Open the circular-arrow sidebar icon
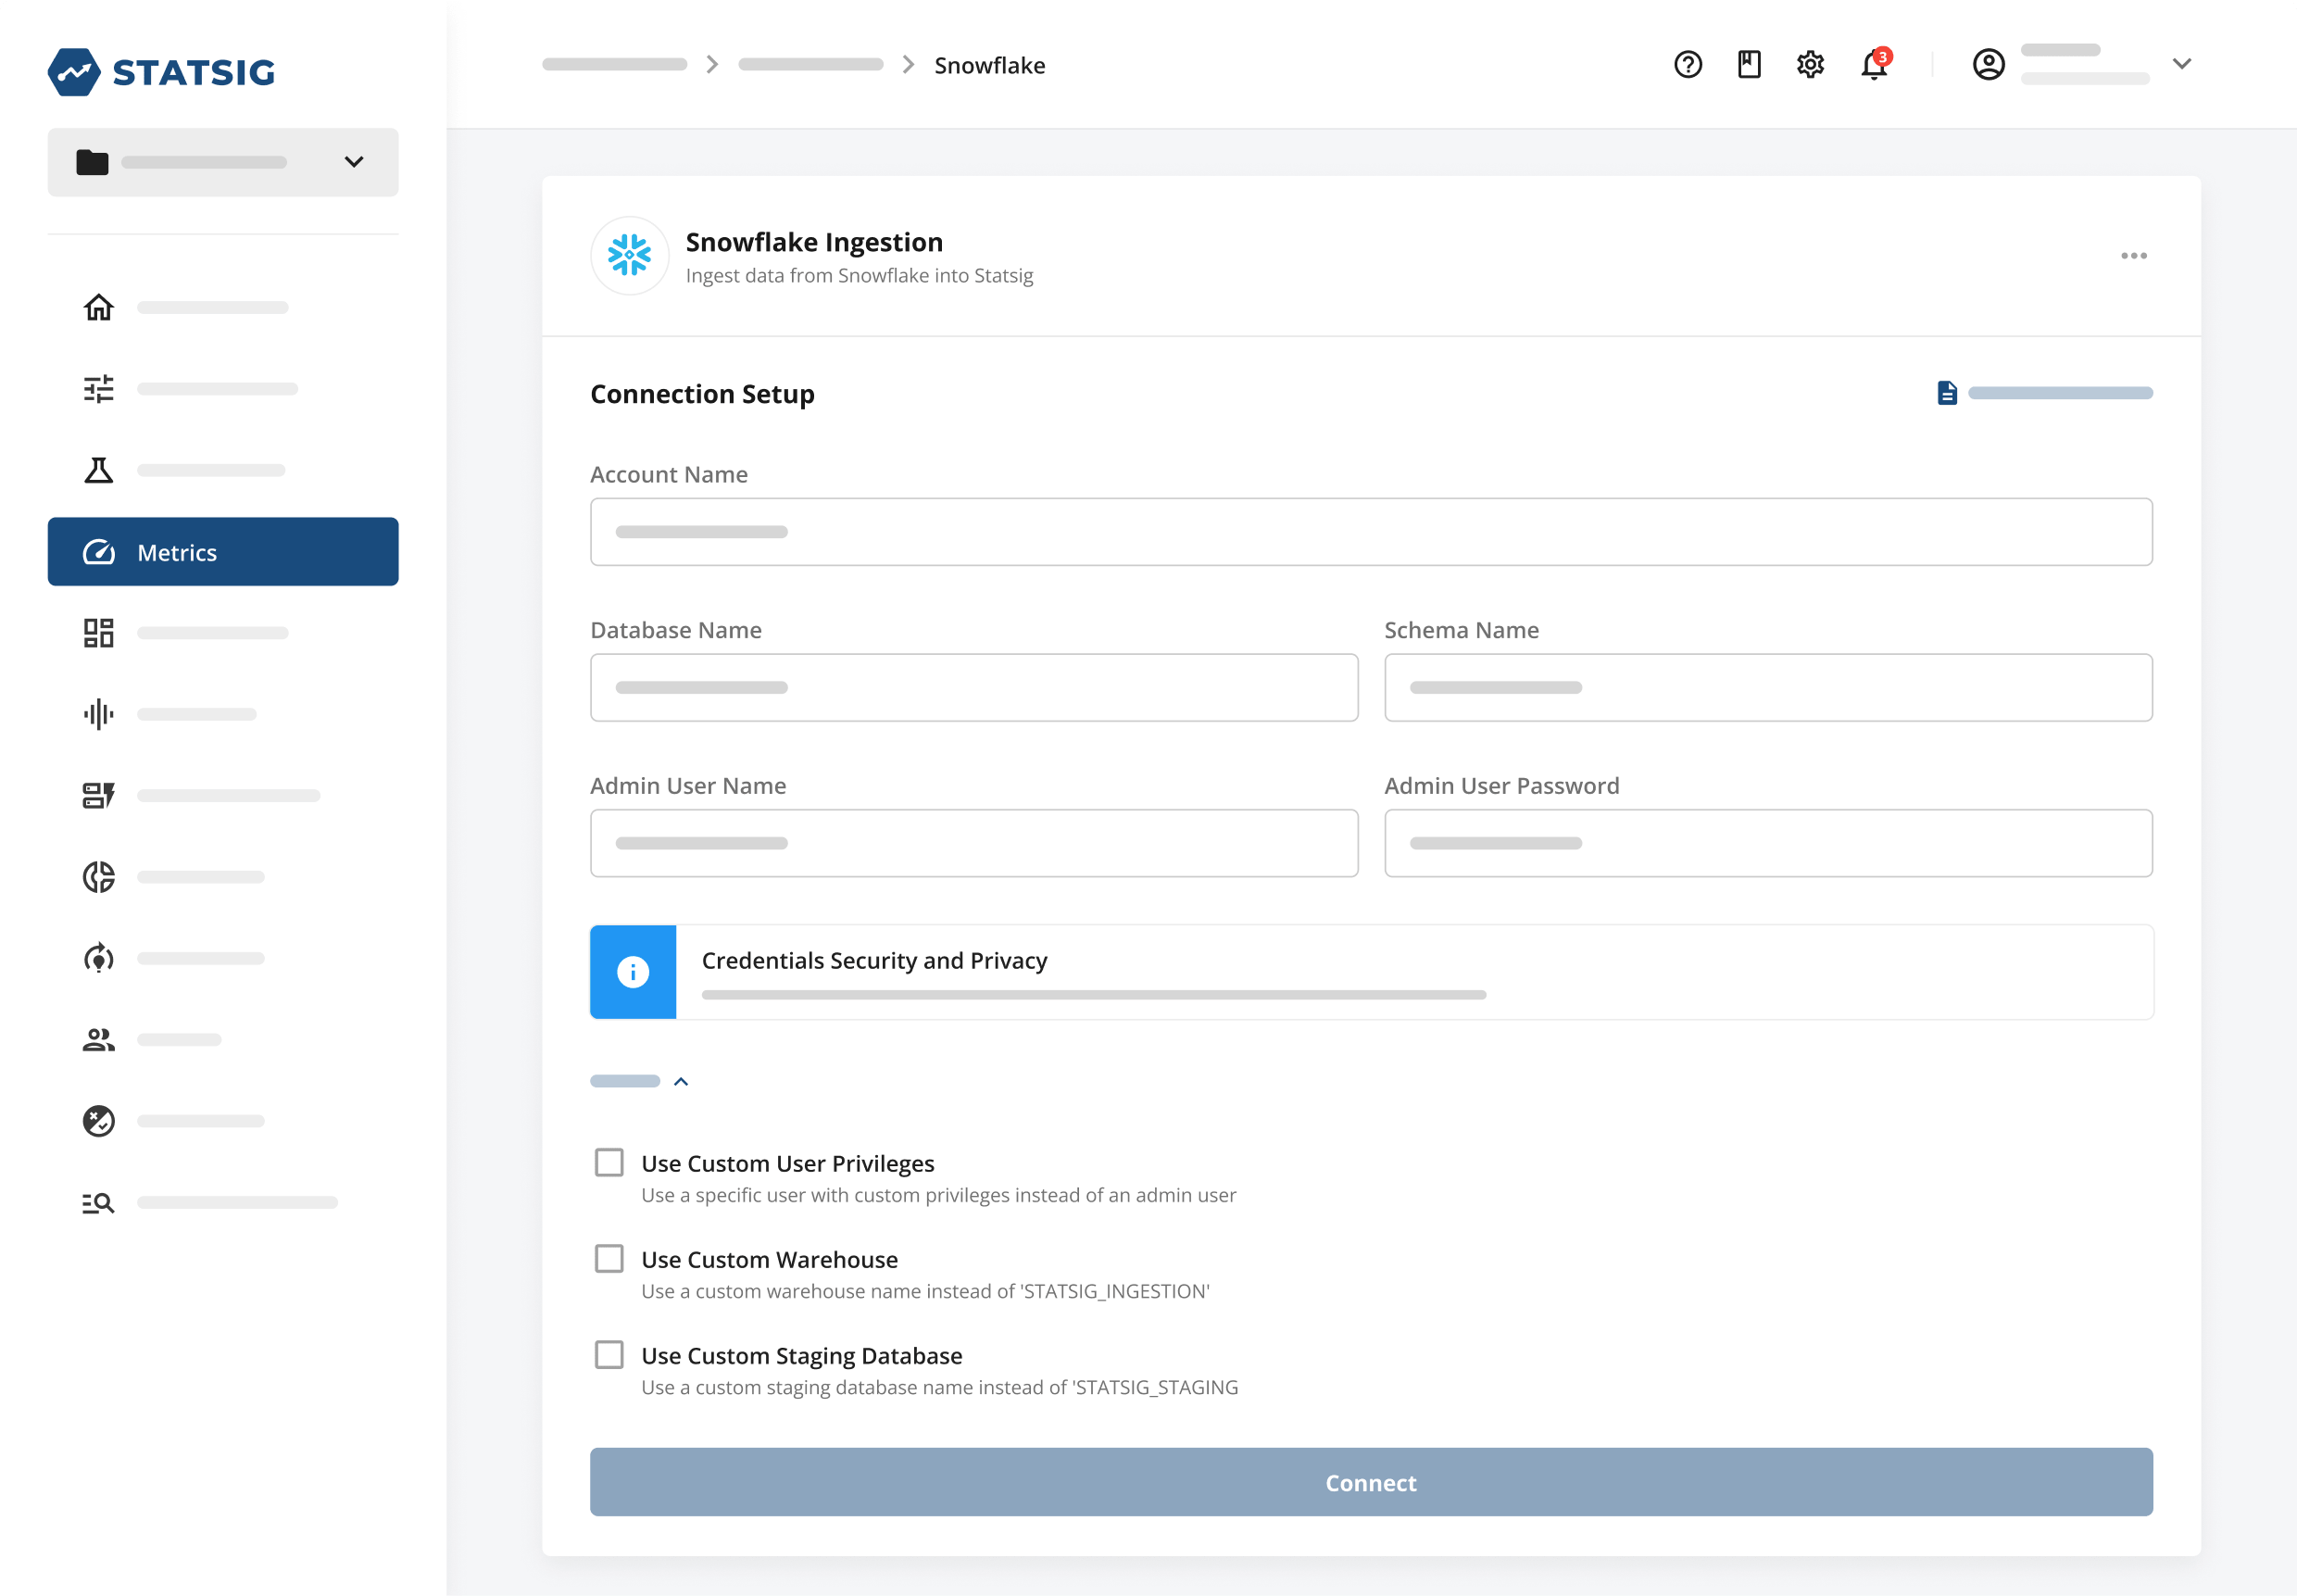 click(98, 958)
